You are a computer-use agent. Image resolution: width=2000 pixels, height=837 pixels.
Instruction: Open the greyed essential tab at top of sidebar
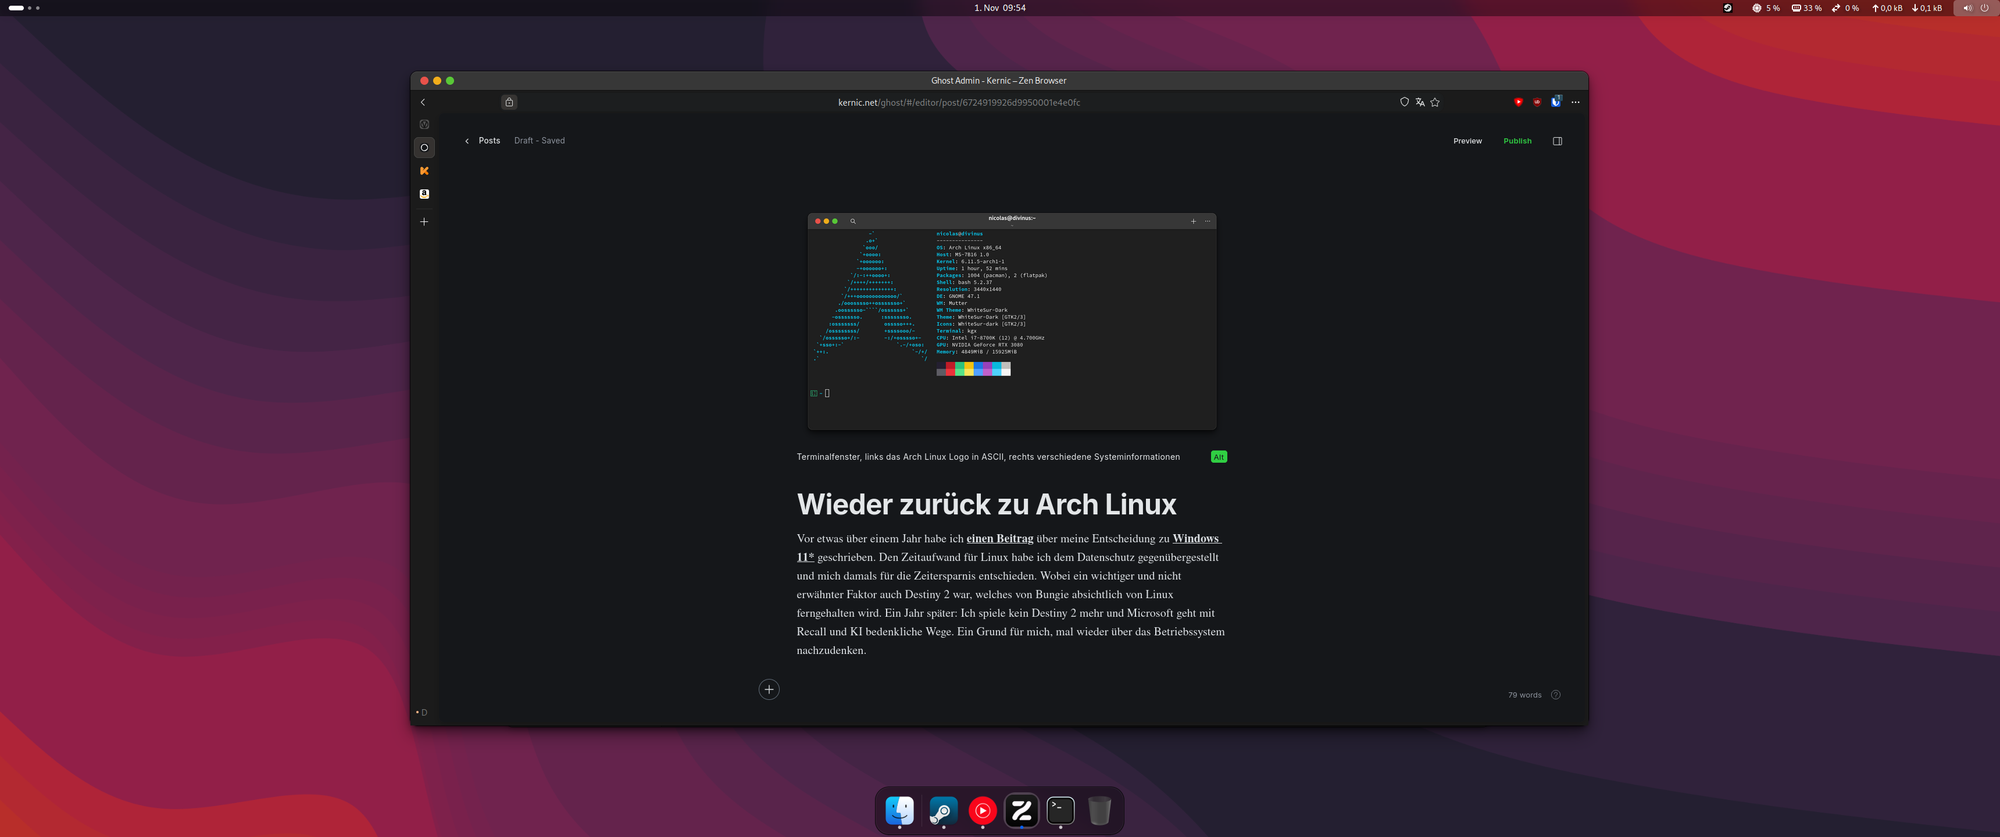[424, 125]
